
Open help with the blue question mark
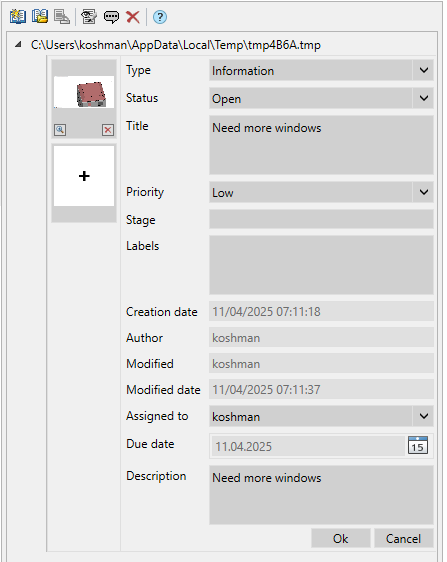click(x=160, y=17)
